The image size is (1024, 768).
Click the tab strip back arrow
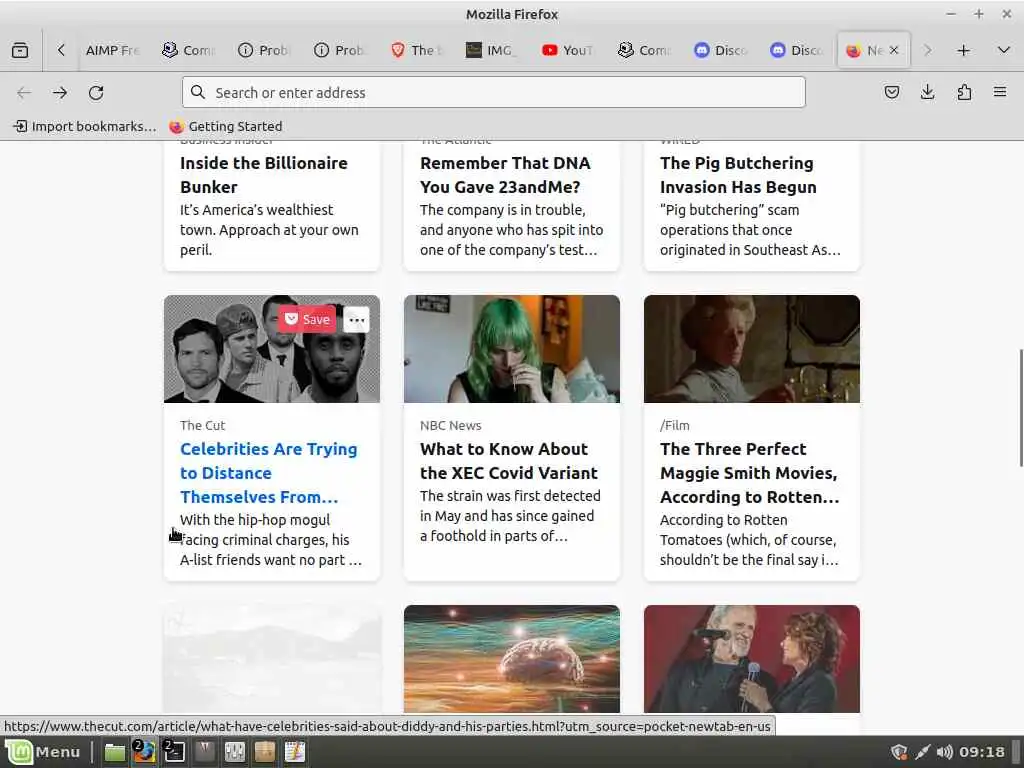point(61,50)
